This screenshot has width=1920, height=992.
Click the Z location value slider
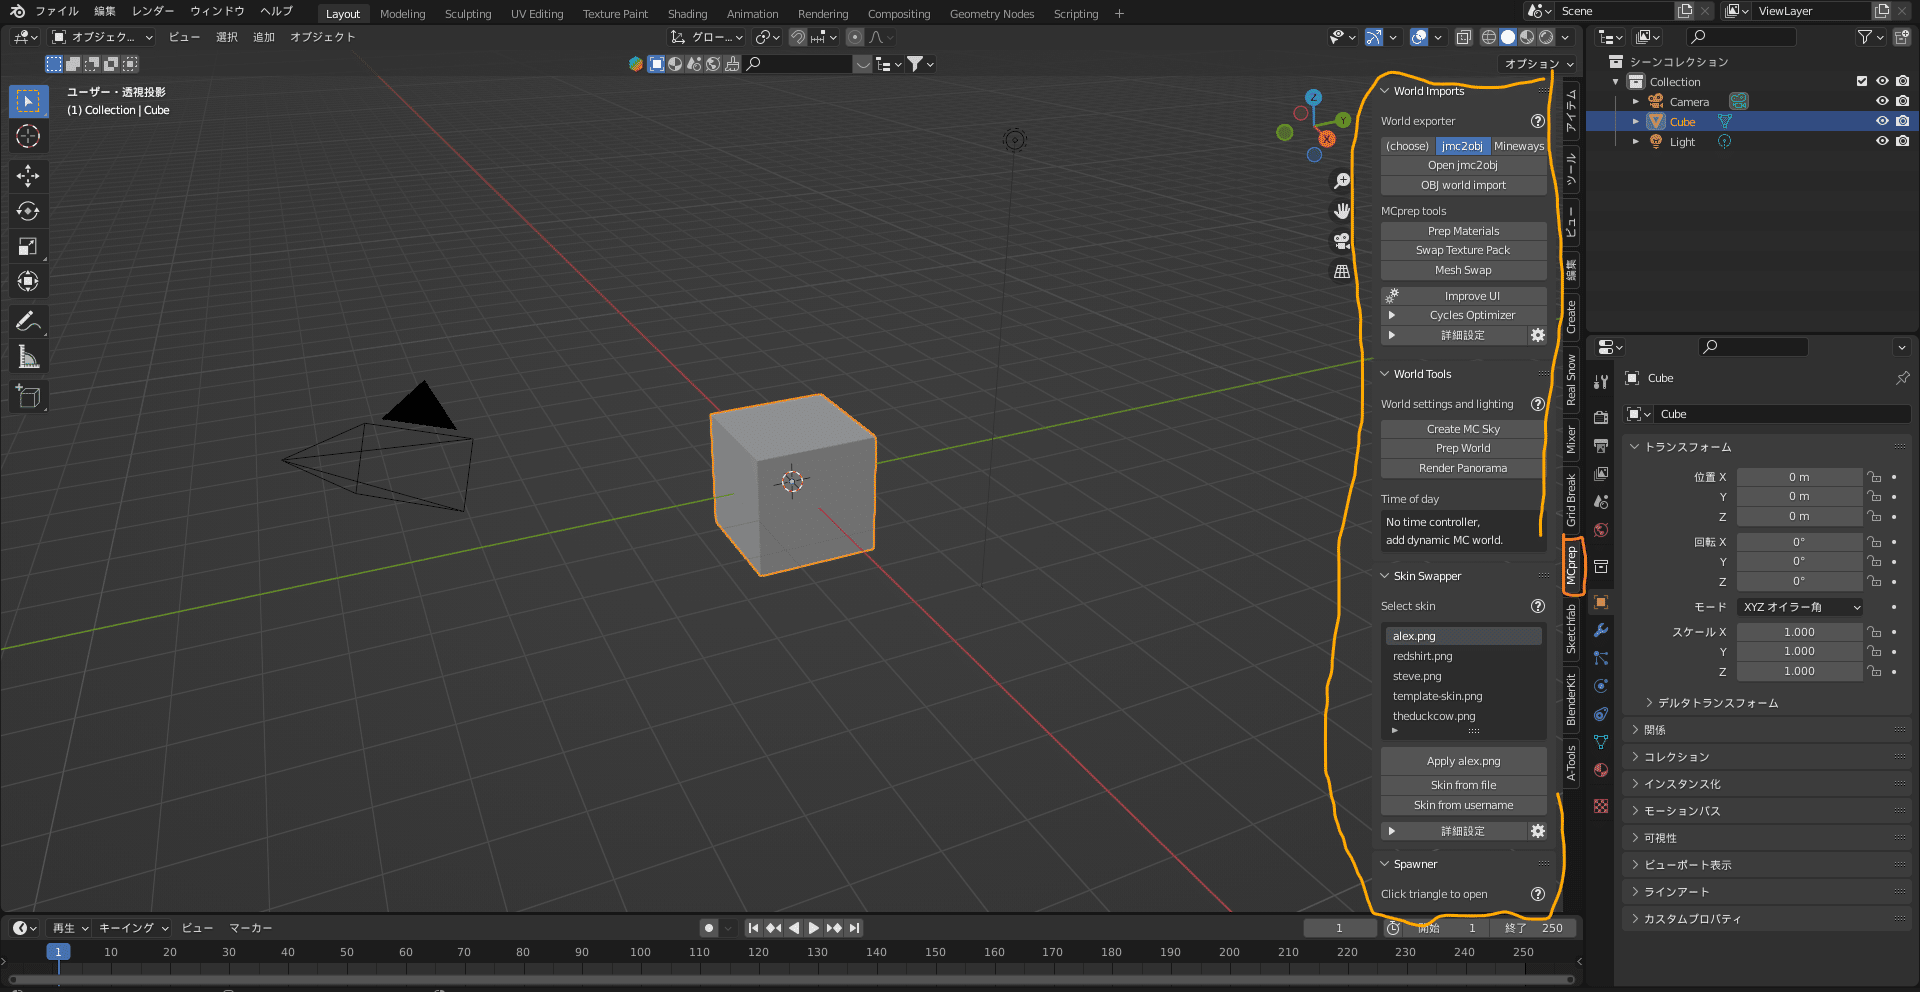(x=1799, y=516)
